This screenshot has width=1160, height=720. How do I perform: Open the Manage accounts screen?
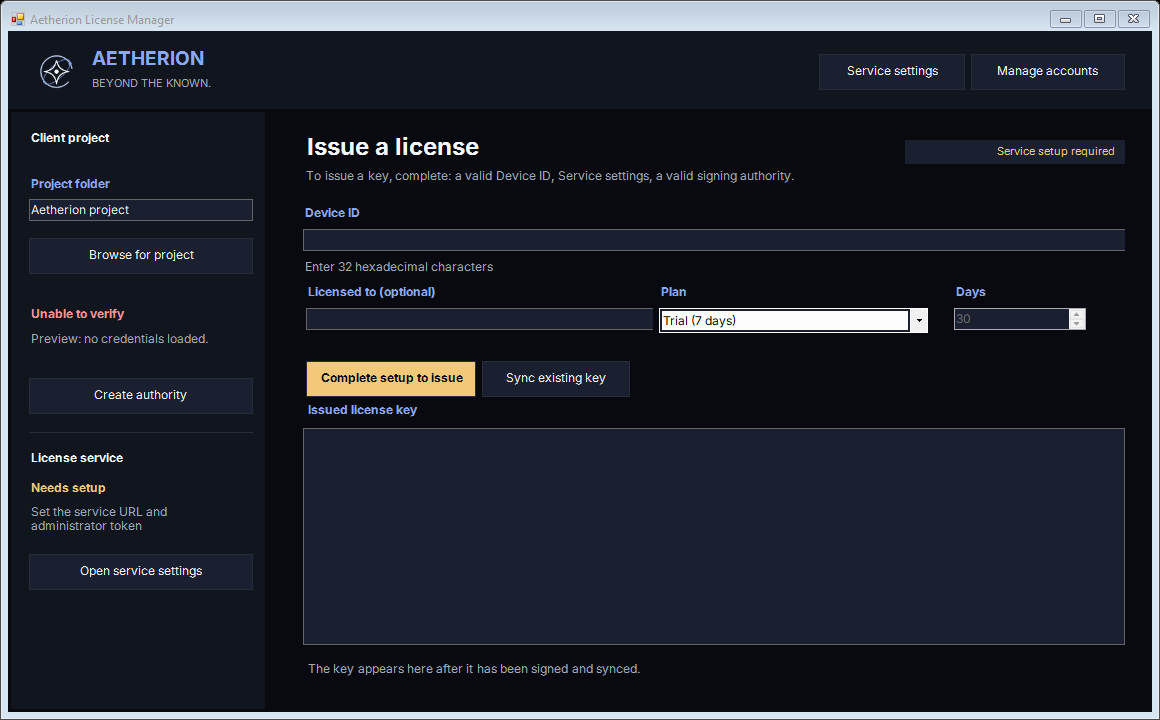coord(1048,71)
